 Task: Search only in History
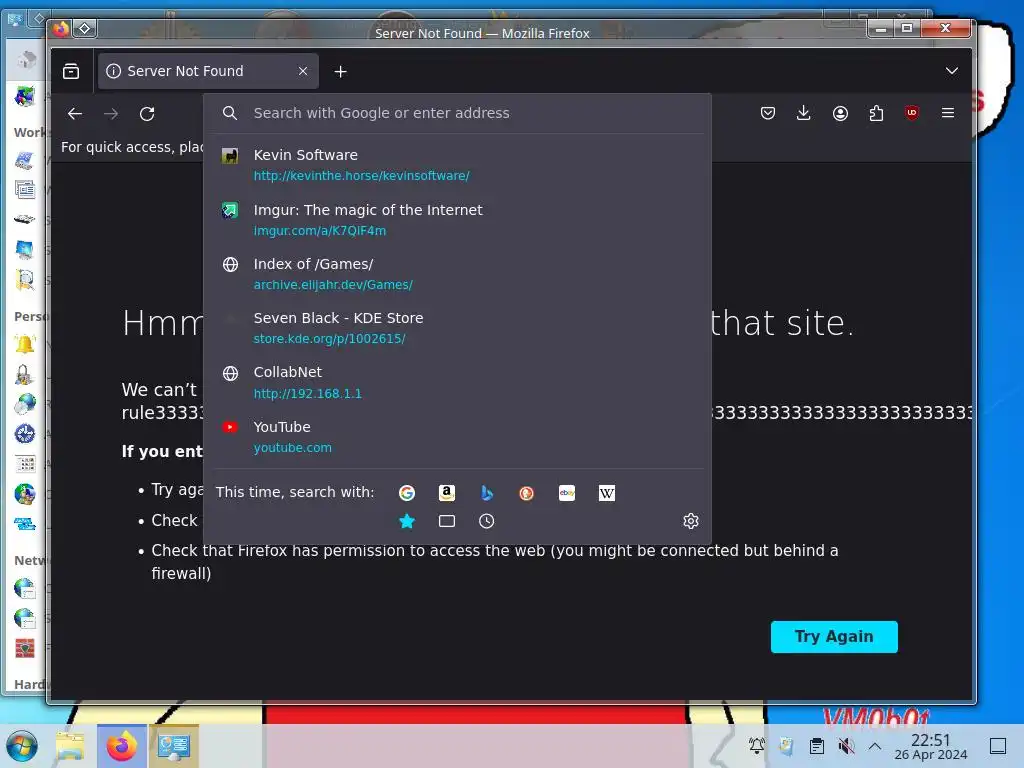pyautogui.click(x=487, y=521)
